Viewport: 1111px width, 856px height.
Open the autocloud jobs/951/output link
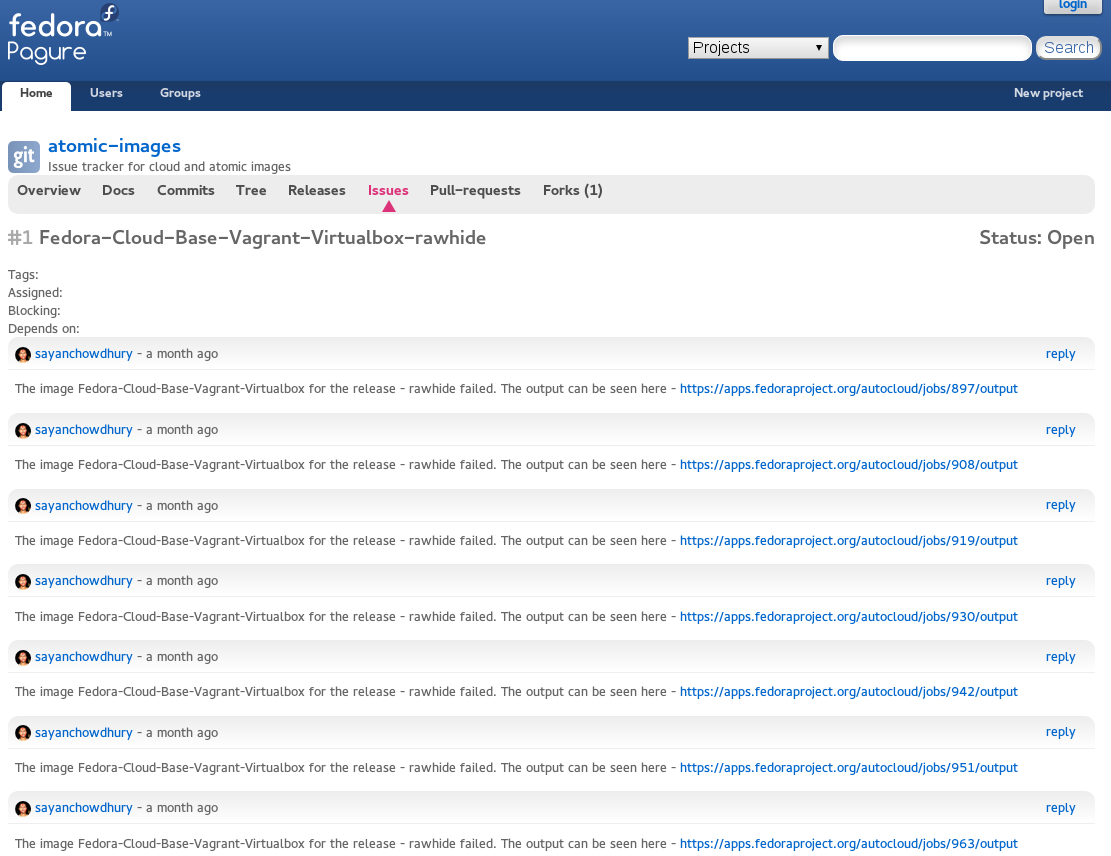tap(849, 767)
